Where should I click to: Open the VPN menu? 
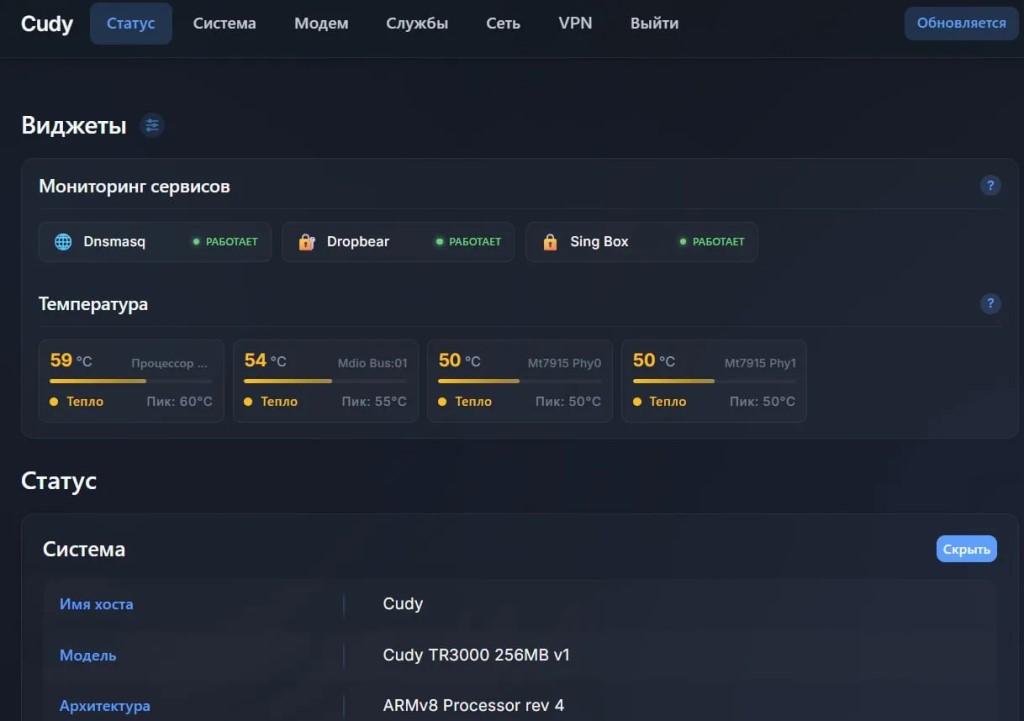click(x=575, y=24)
